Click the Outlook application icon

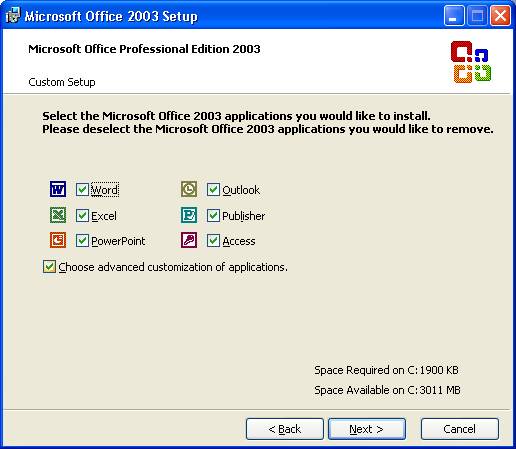point(189,189)
